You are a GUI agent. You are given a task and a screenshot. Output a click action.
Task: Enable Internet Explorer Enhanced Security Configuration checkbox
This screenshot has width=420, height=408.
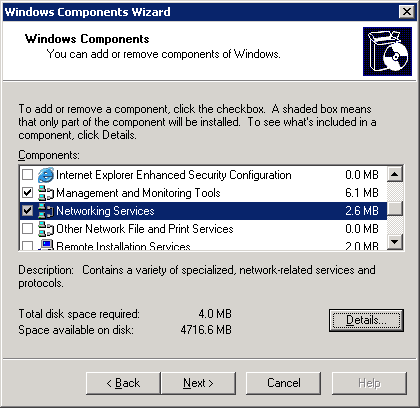click(x=27, y=175)
